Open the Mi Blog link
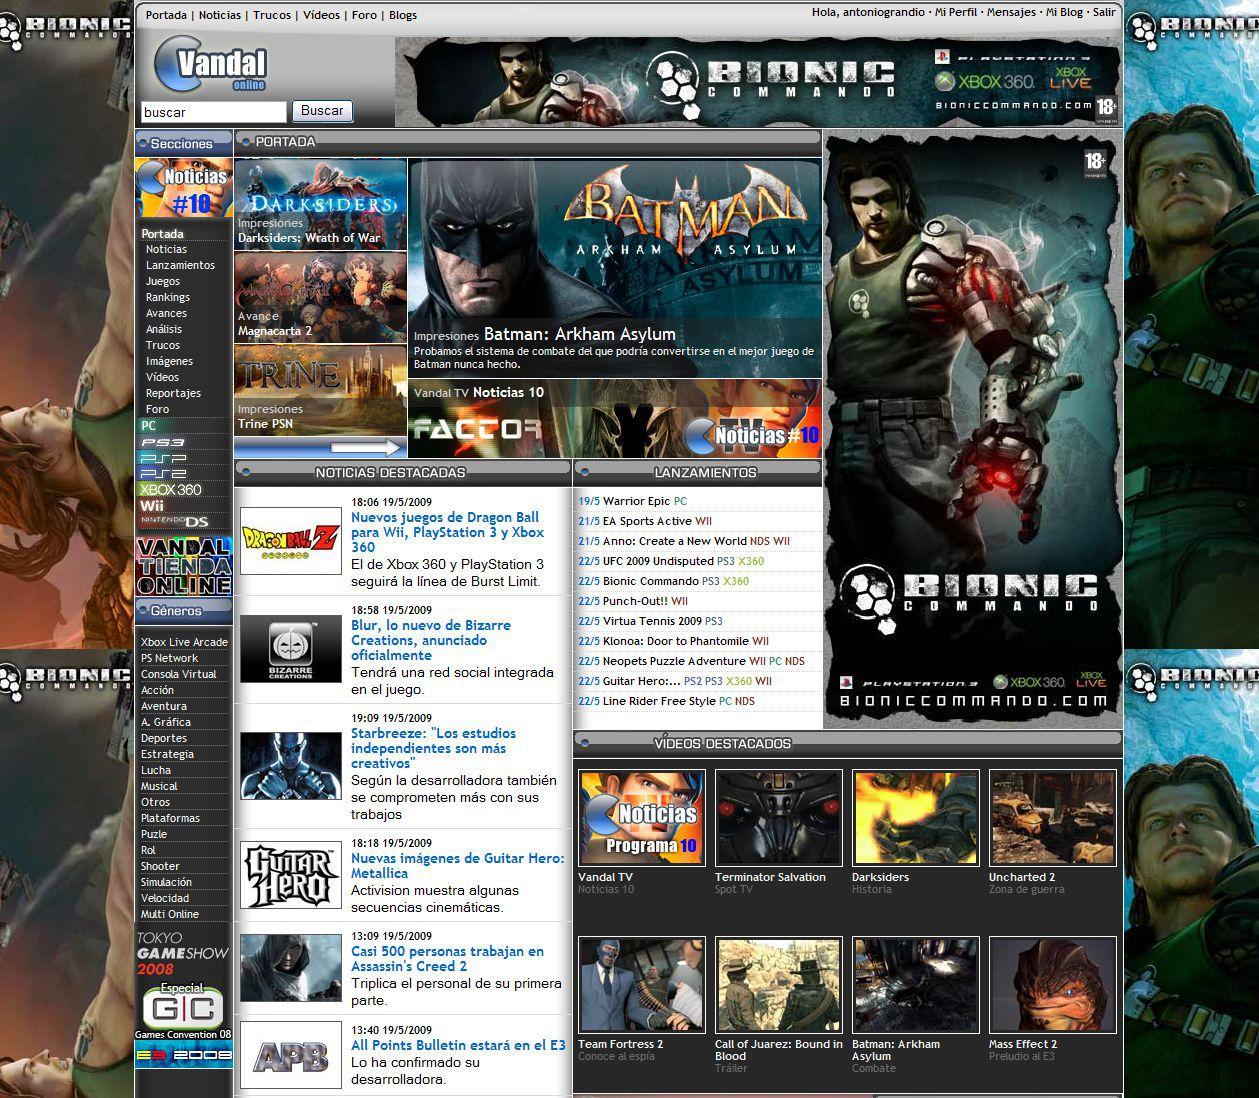Image resolution: width=1259 pixels, height=1098 pixels. tap(1064, 12)
